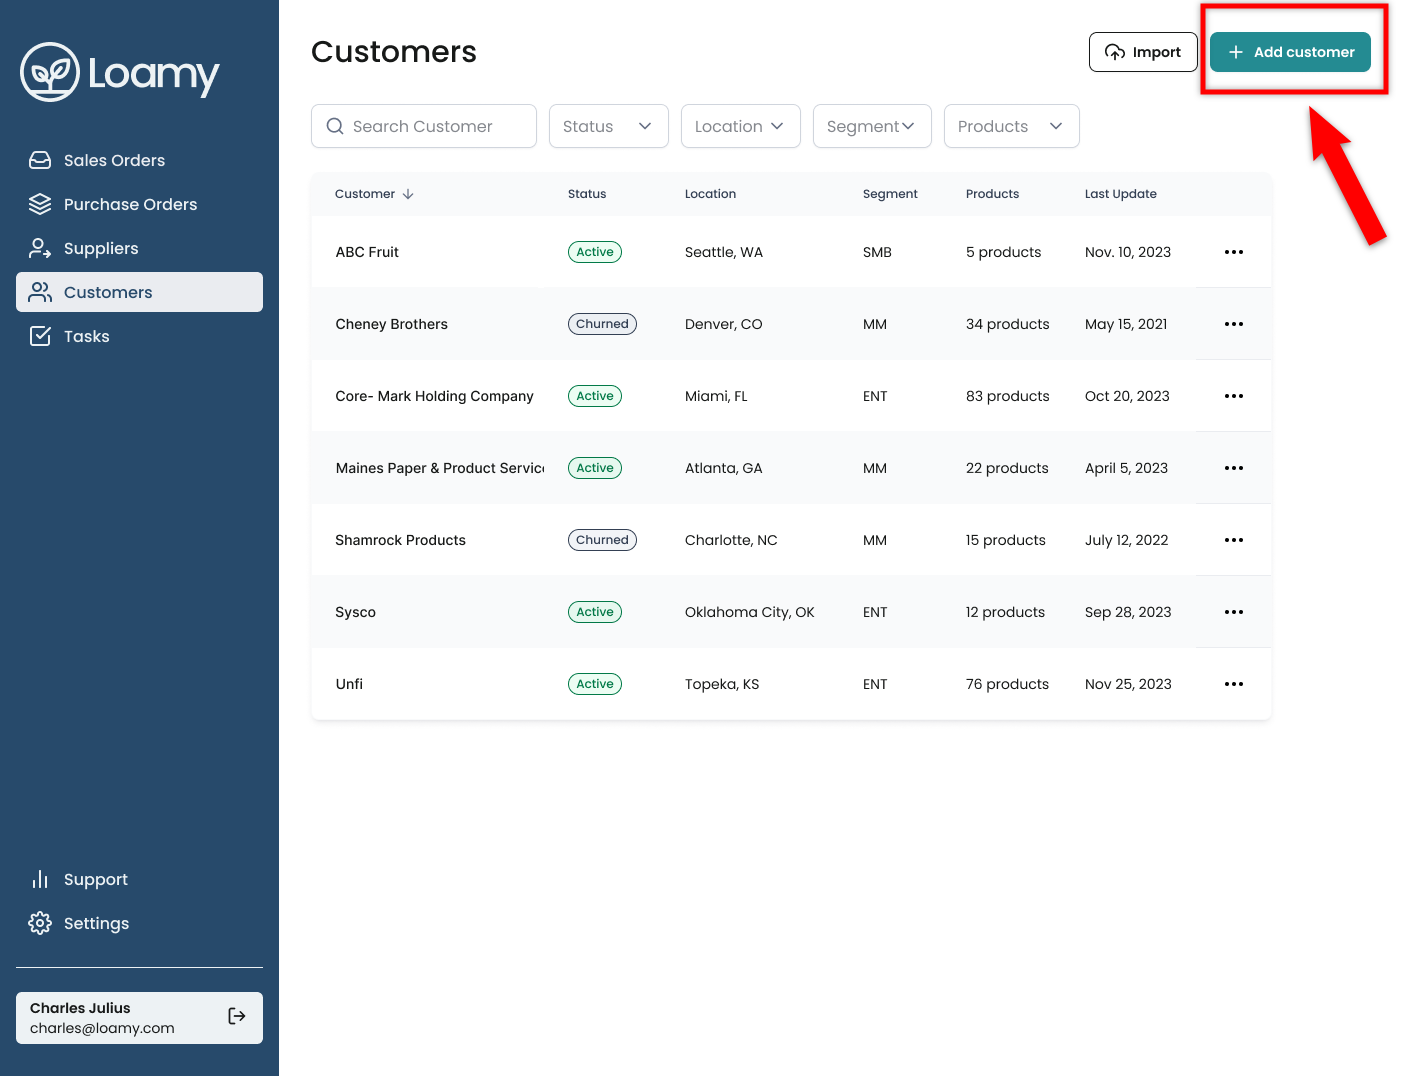Open Support from the sidebar
Viewport: 1424px width, 1076px height.
(139, 879)
